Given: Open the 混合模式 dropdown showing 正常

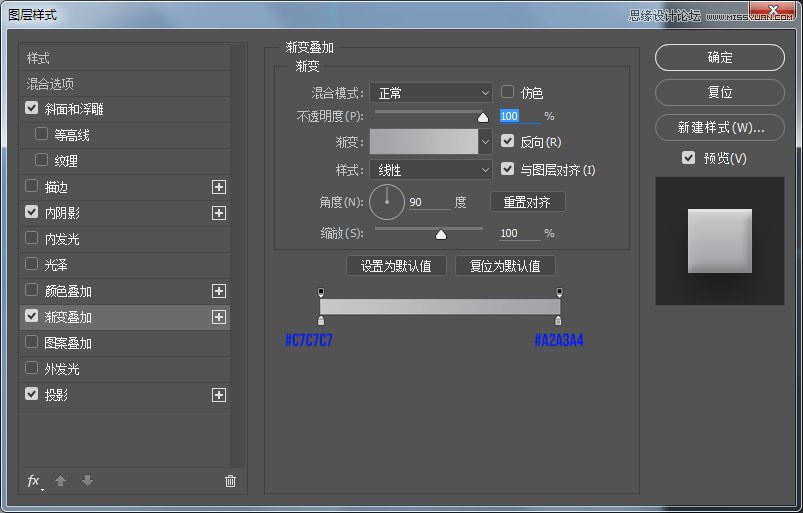Looking at the screenshot, I should 431,93.
